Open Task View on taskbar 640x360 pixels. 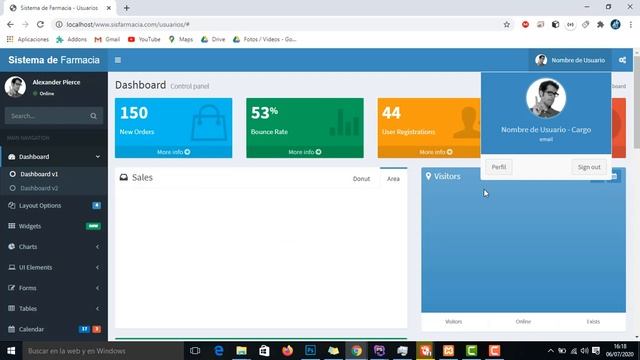(x=195, y=351)
